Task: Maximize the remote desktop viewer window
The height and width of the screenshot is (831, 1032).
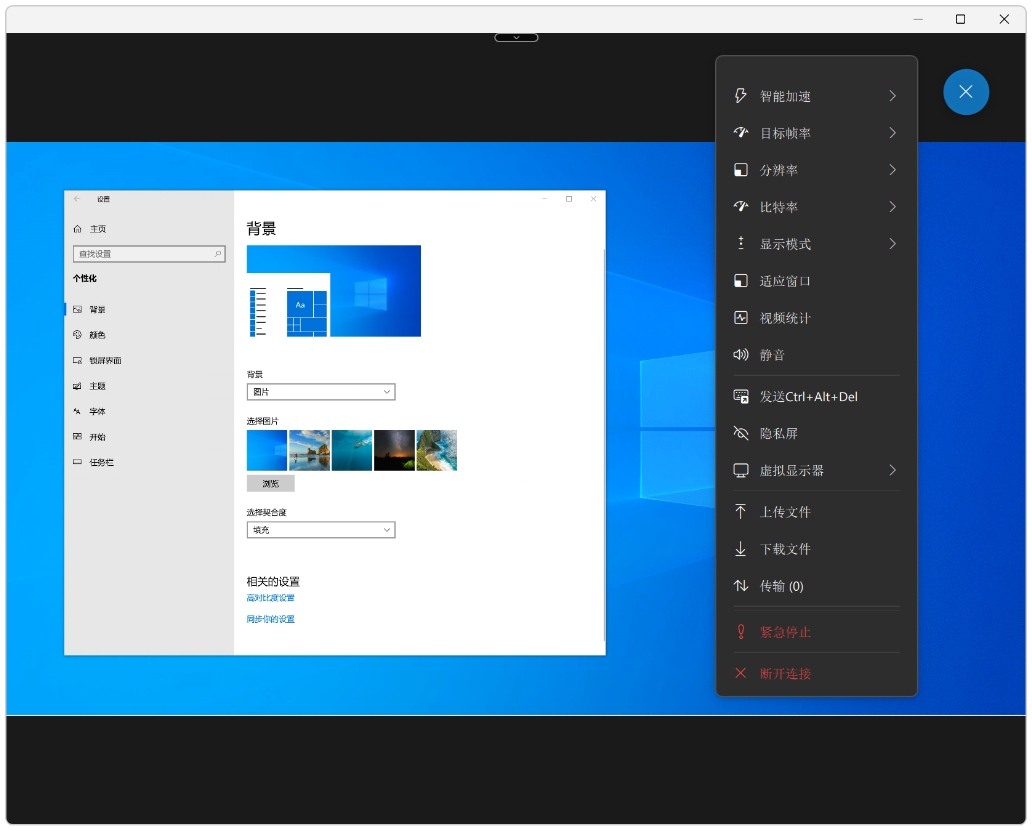Action: [960, 19]
